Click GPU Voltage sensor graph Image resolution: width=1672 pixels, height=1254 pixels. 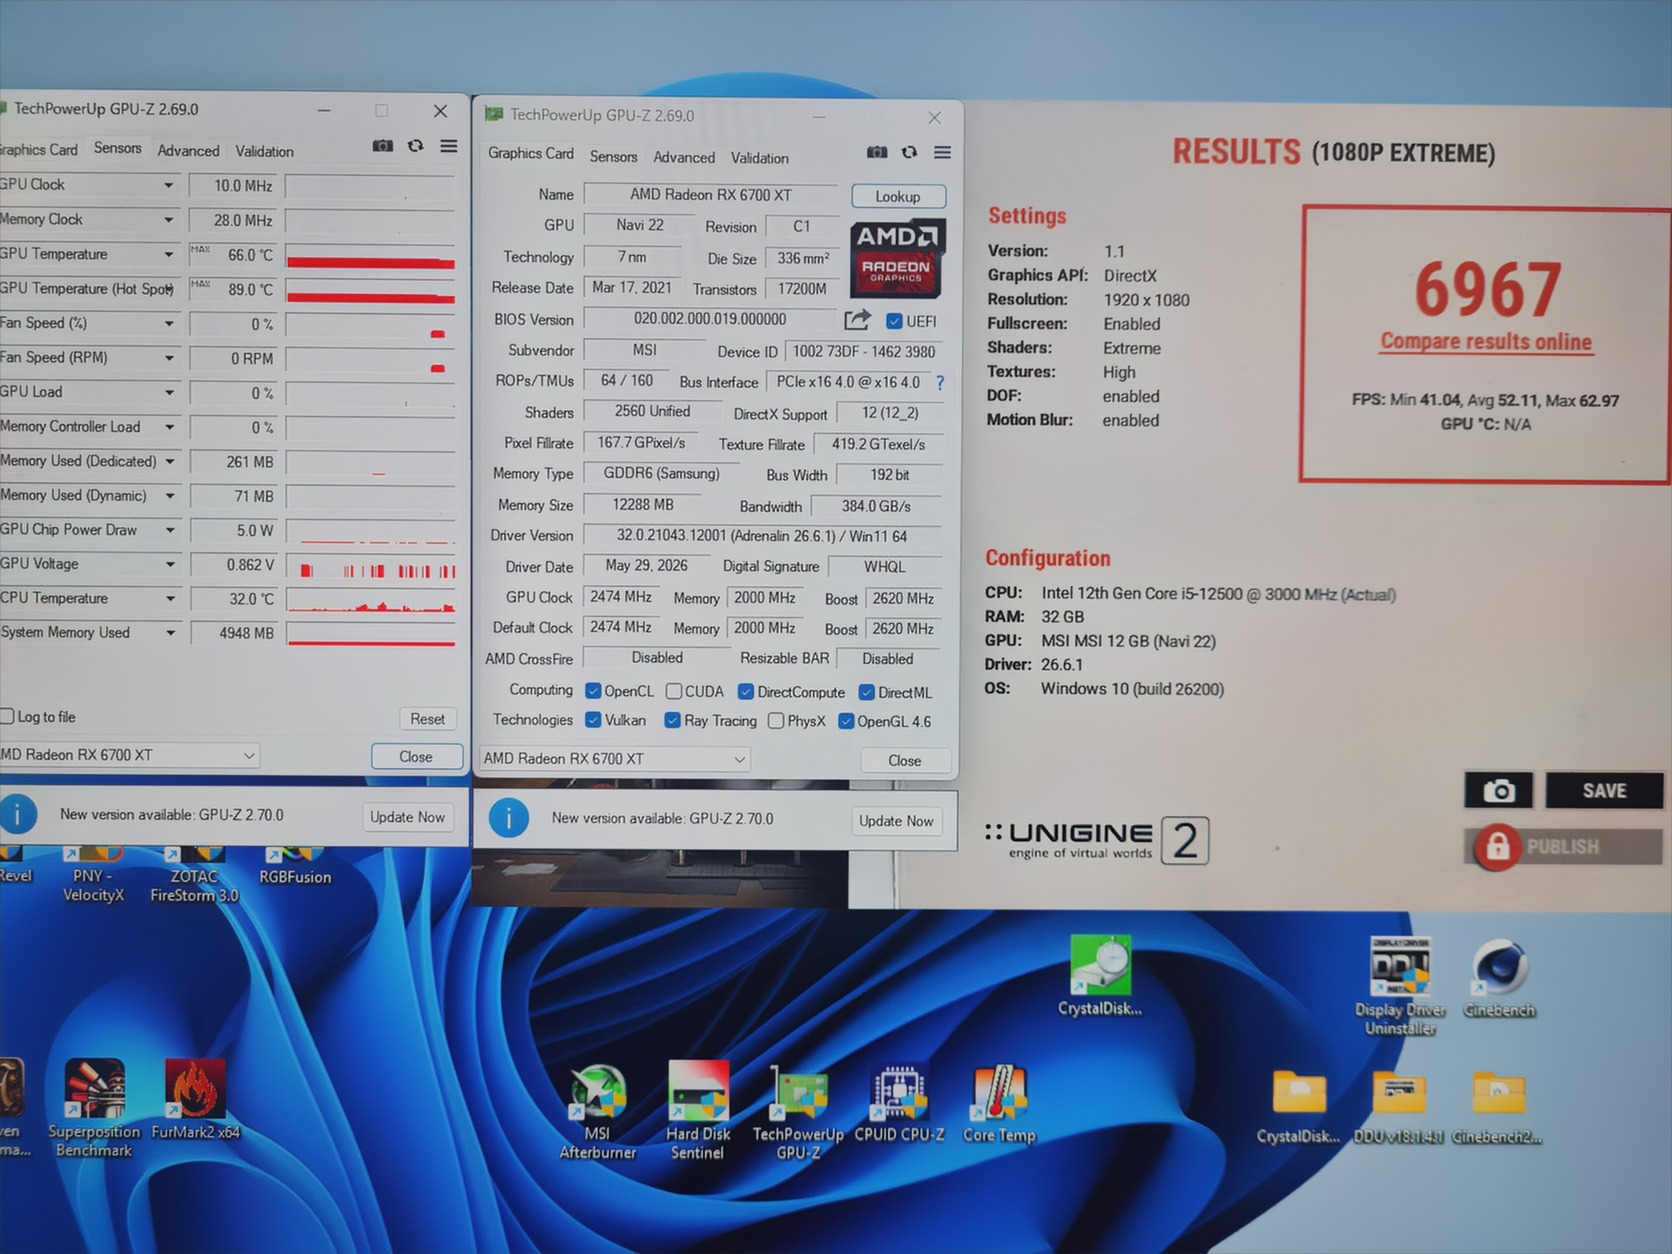(371, 565)
